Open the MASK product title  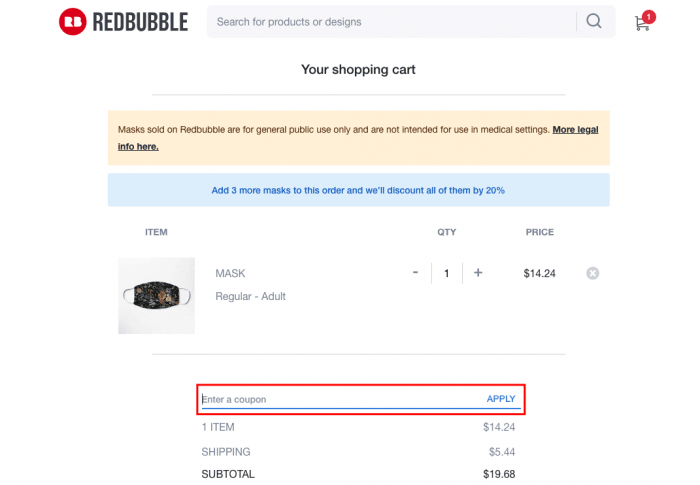(230, 273)
